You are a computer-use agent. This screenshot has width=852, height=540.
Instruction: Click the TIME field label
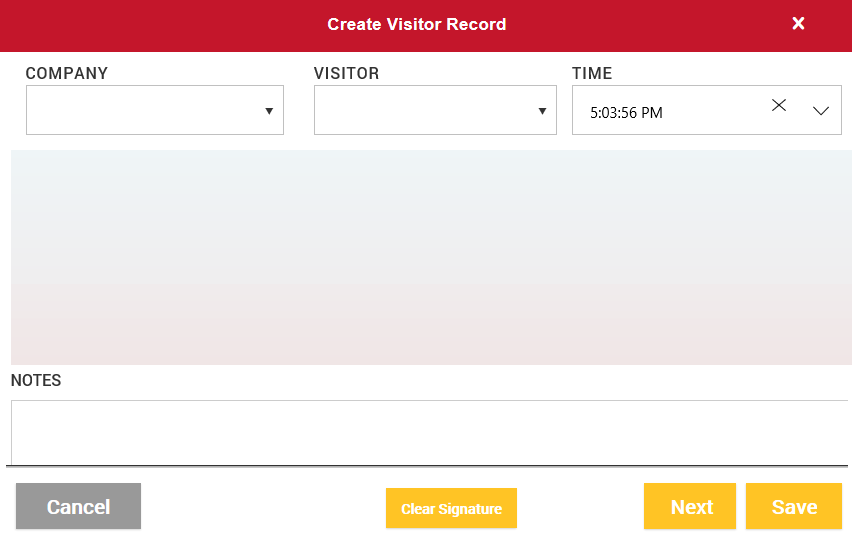pyautogui.click(x=592, y=73)
